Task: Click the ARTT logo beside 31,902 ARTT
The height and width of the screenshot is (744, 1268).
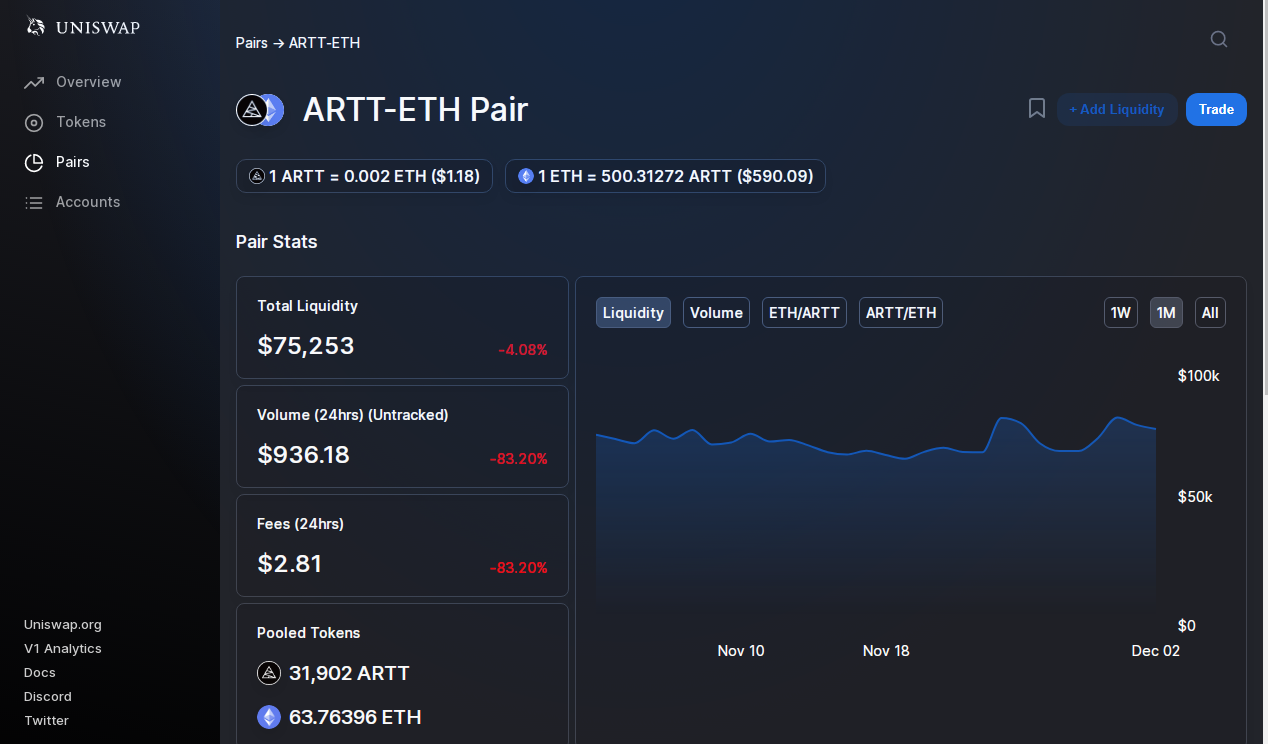Action: point(269,673)
